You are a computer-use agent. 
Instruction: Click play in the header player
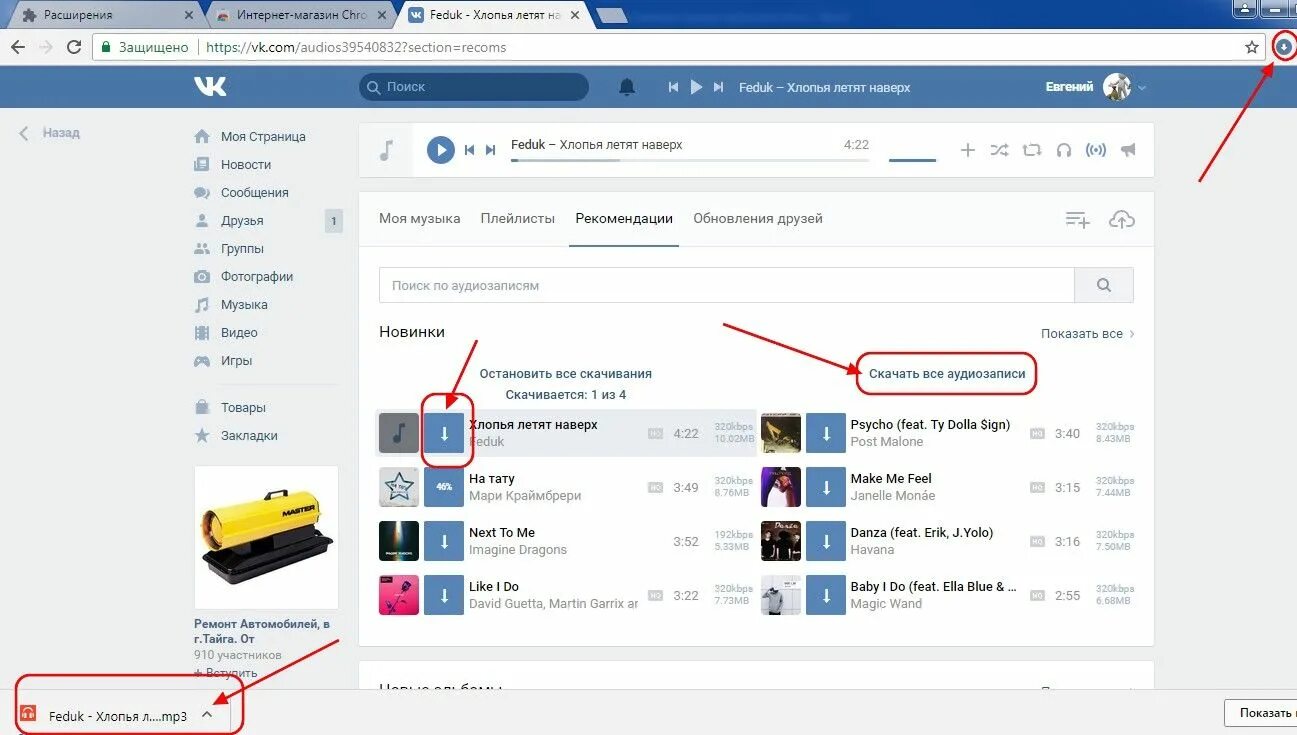point(696,87)
